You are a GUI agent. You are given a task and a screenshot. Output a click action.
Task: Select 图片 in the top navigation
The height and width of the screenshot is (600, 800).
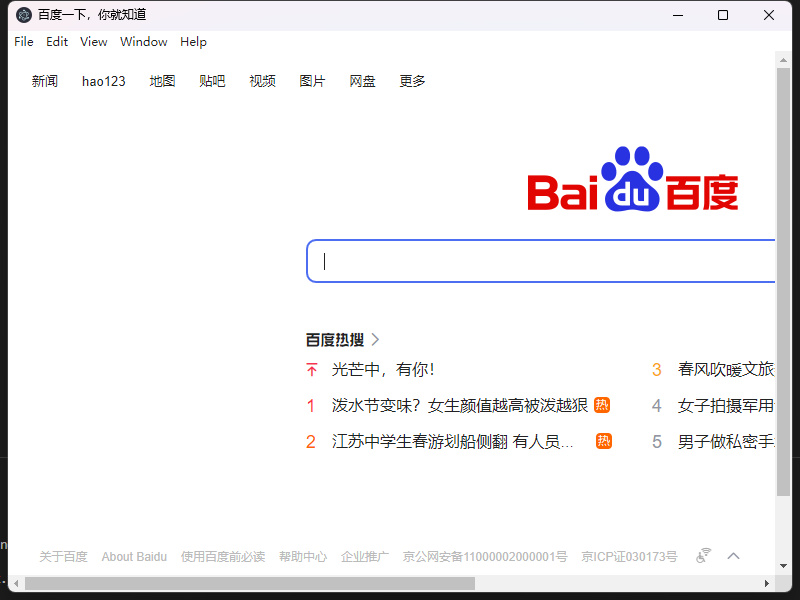(x=312, y=81)
